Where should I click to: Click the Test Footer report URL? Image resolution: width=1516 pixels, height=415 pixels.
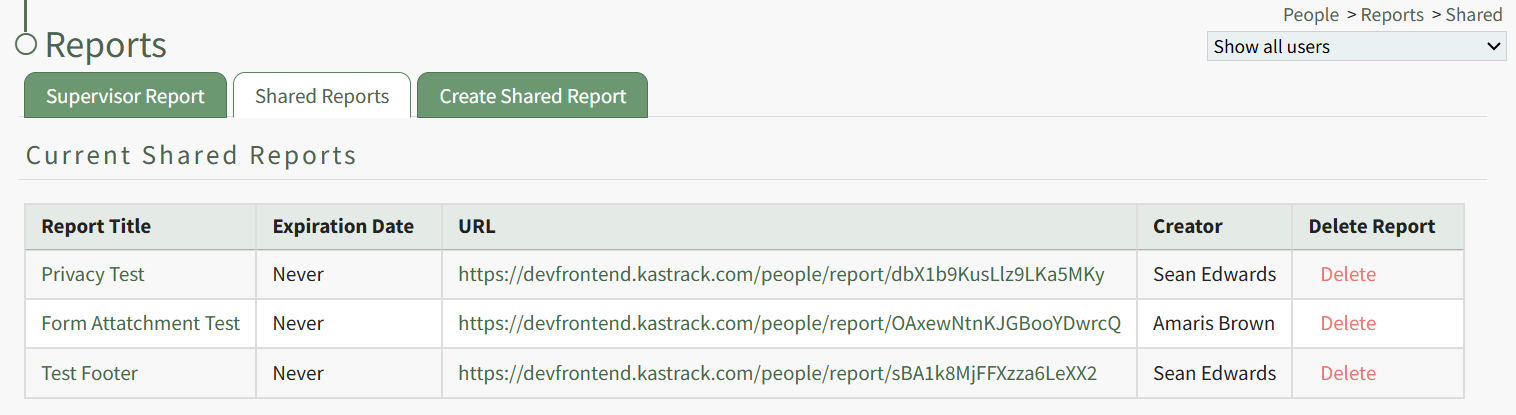tap(777, 373)
